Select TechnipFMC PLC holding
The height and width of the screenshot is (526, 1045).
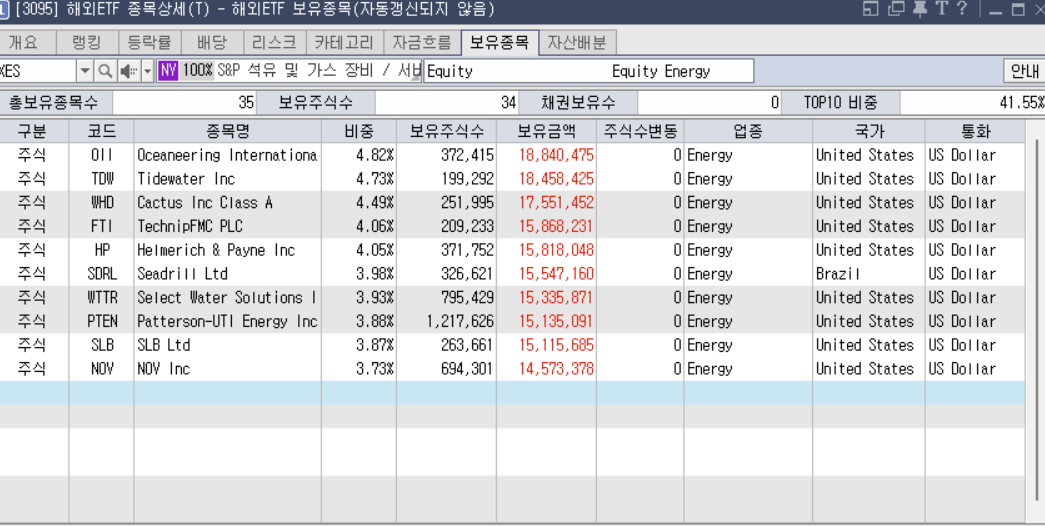click(190, 227)
